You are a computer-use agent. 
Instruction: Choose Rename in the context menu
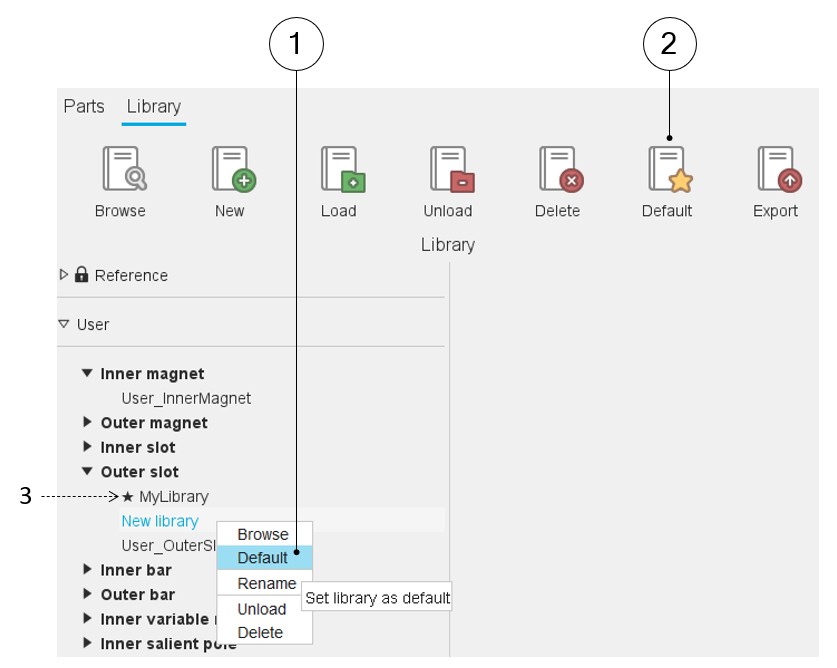(266, 583)
